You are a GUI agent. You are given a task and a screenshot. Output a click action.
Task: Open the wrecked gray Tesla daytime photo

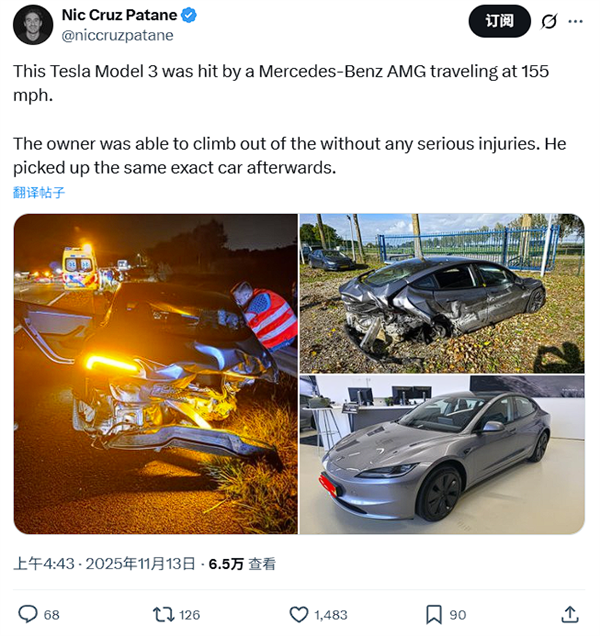[441, 292]
